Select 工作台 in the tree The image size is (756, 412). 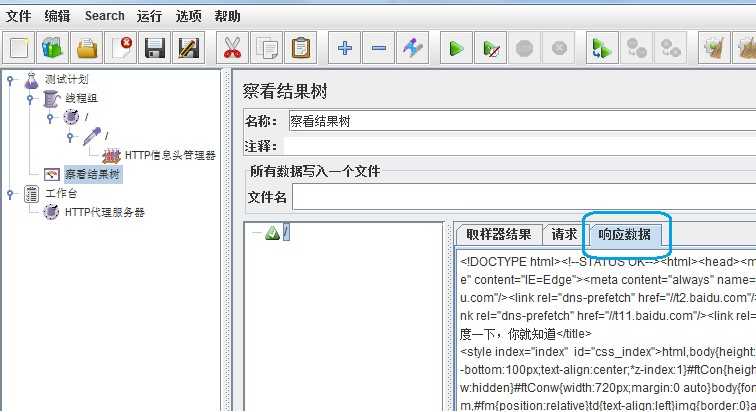[x=61, y=193]
